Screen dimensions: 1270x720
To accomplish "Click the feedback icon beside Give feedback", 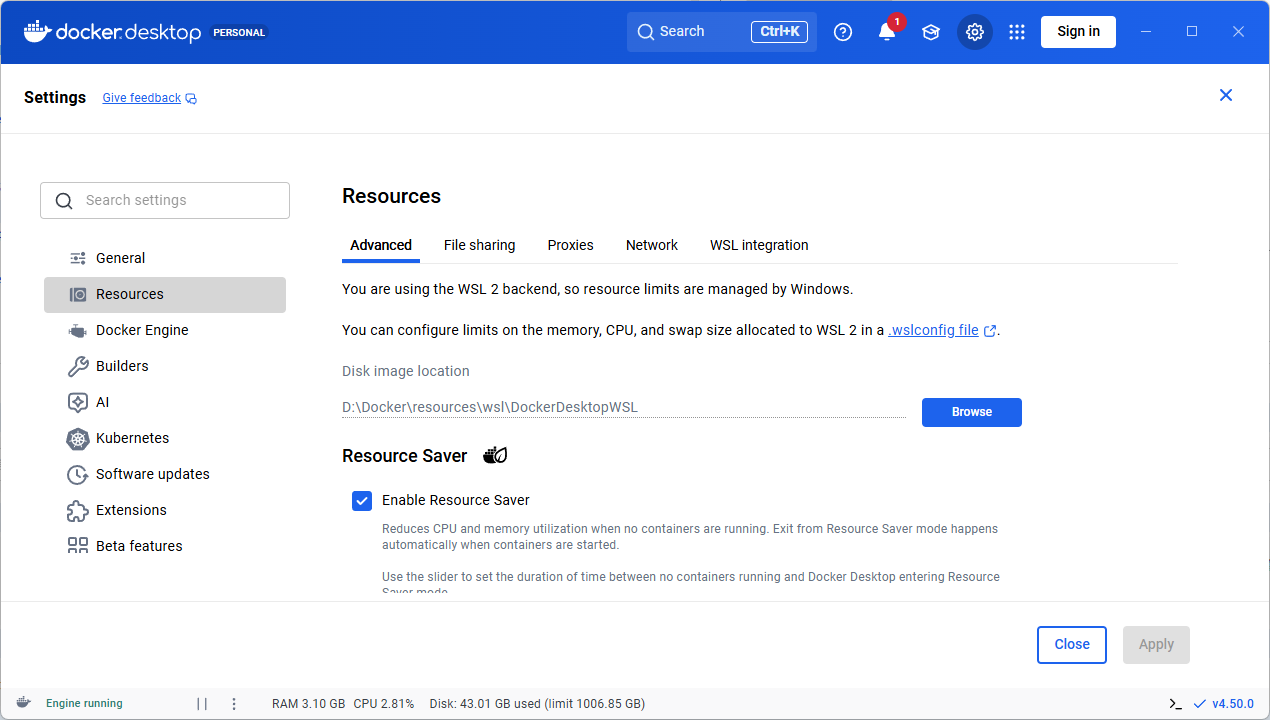I will point(191,98).
